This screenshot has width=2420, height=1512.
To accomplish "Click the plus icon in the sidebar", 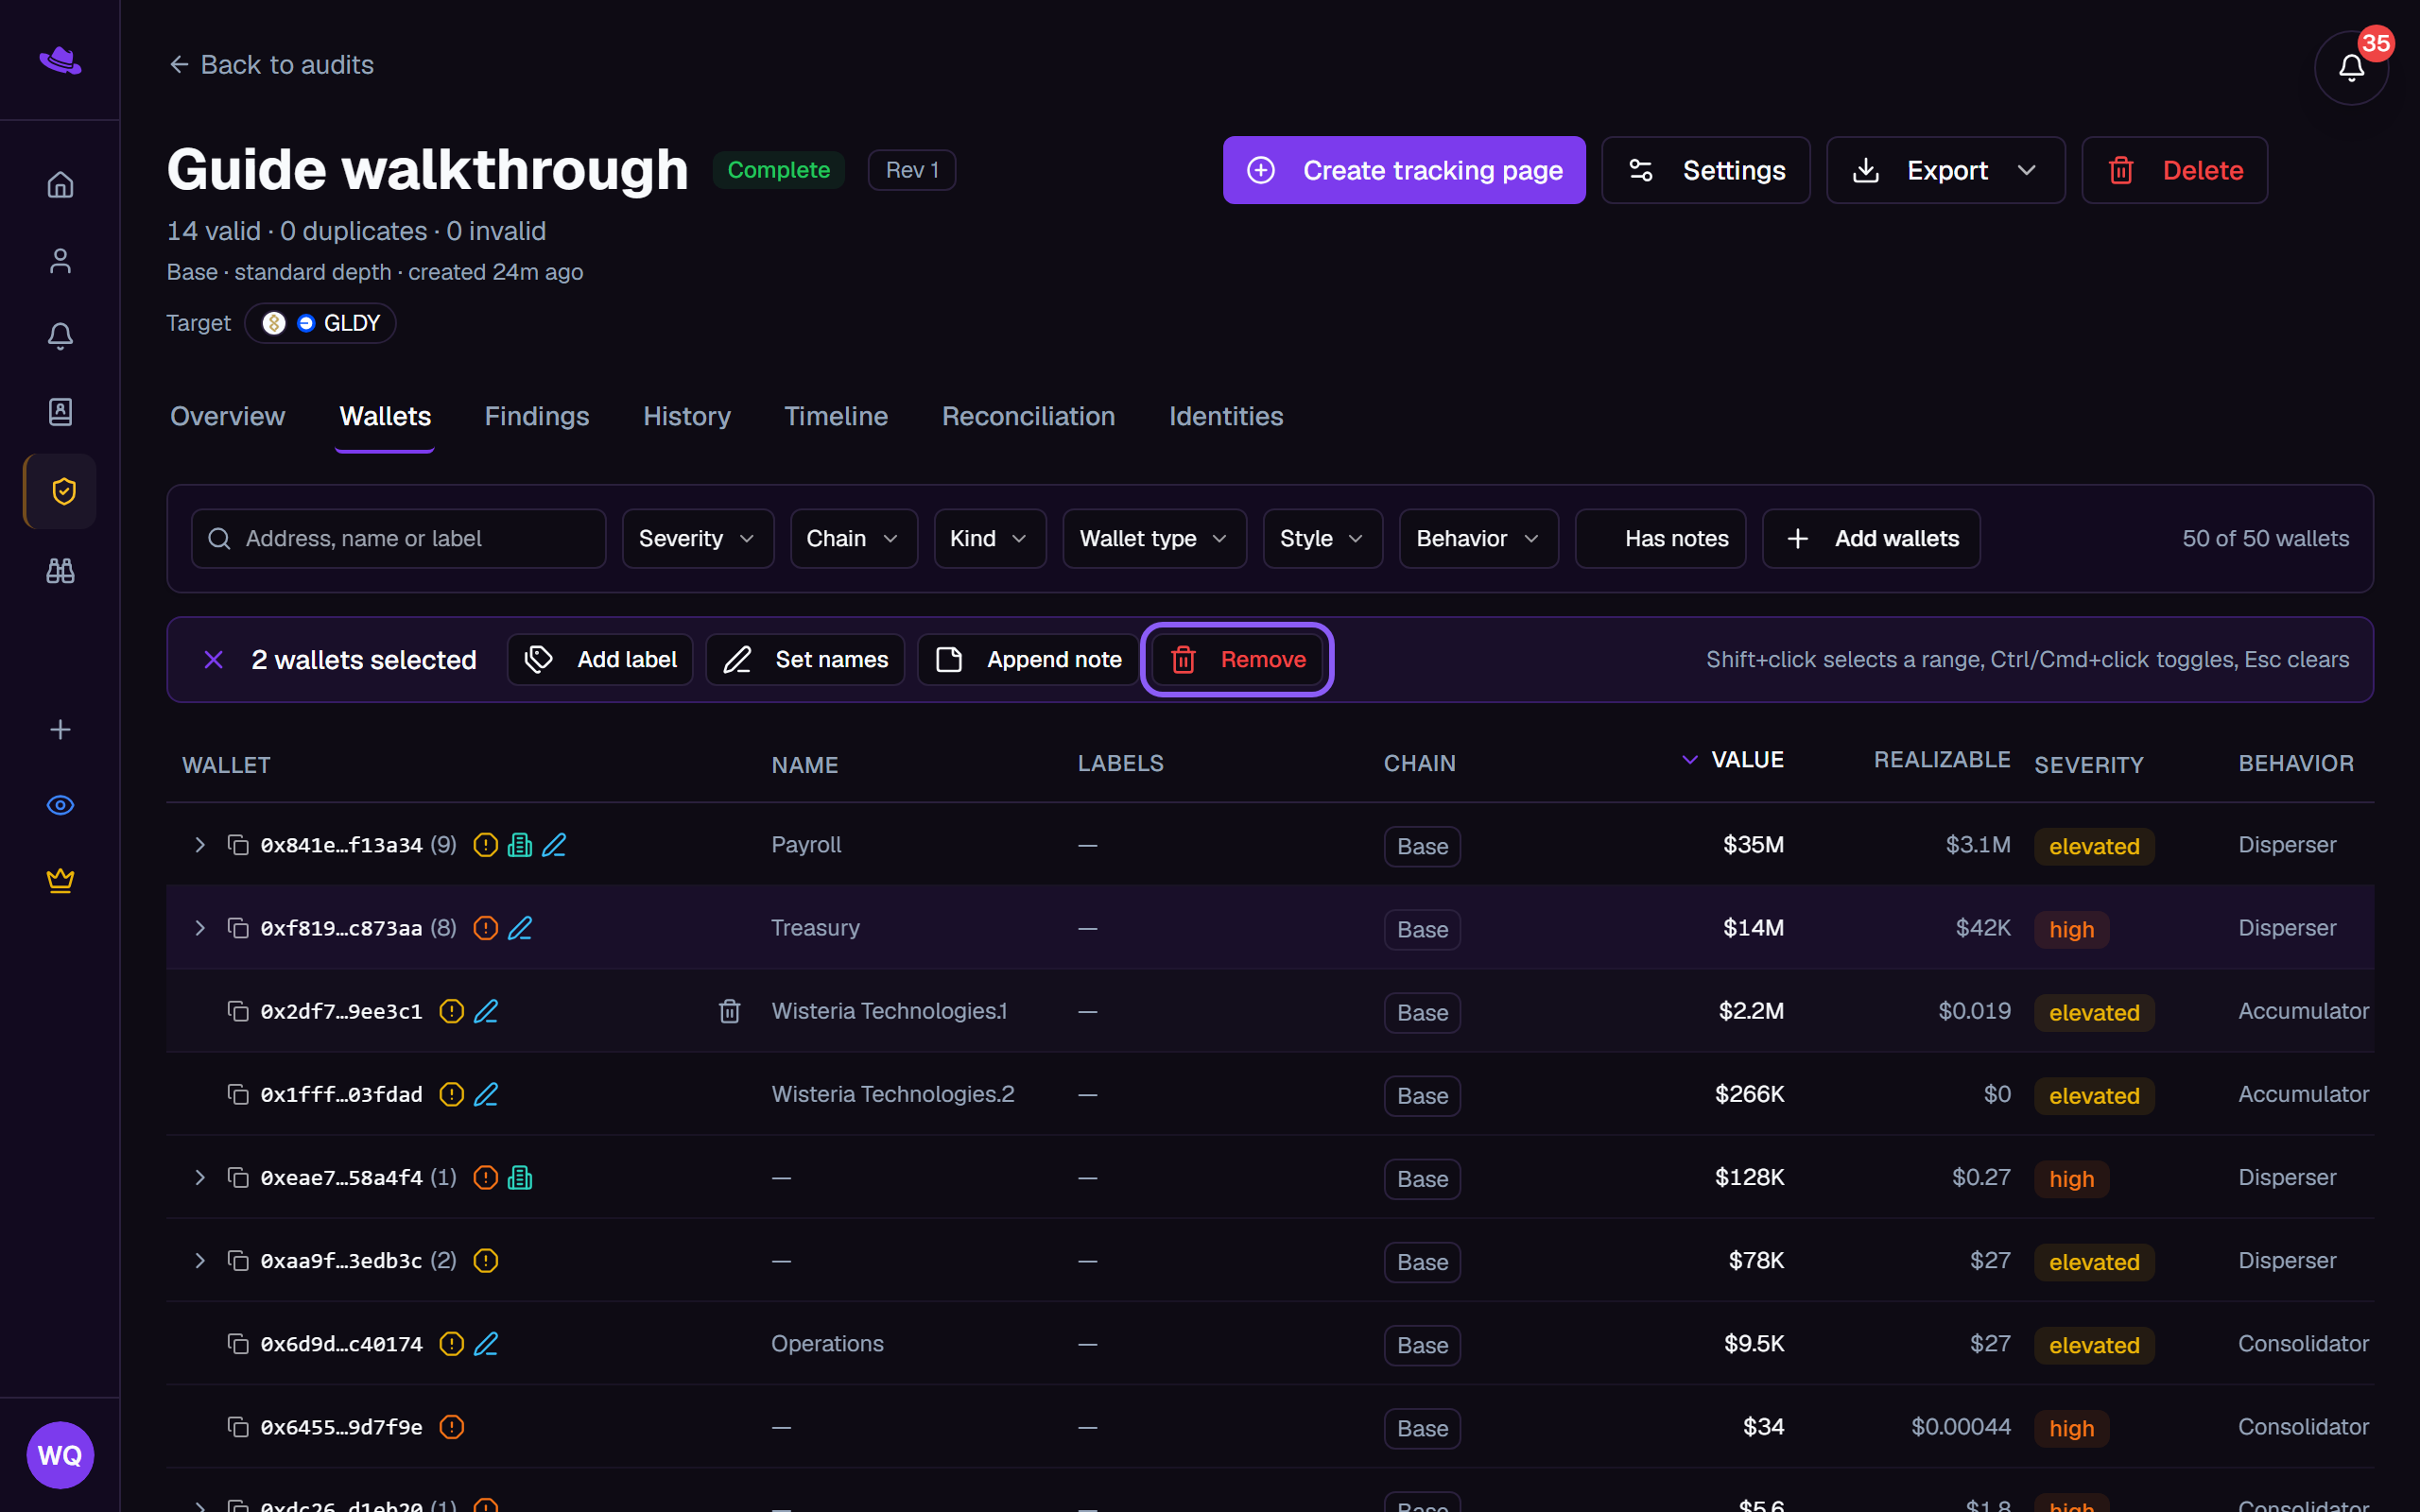I will point(60,730).
